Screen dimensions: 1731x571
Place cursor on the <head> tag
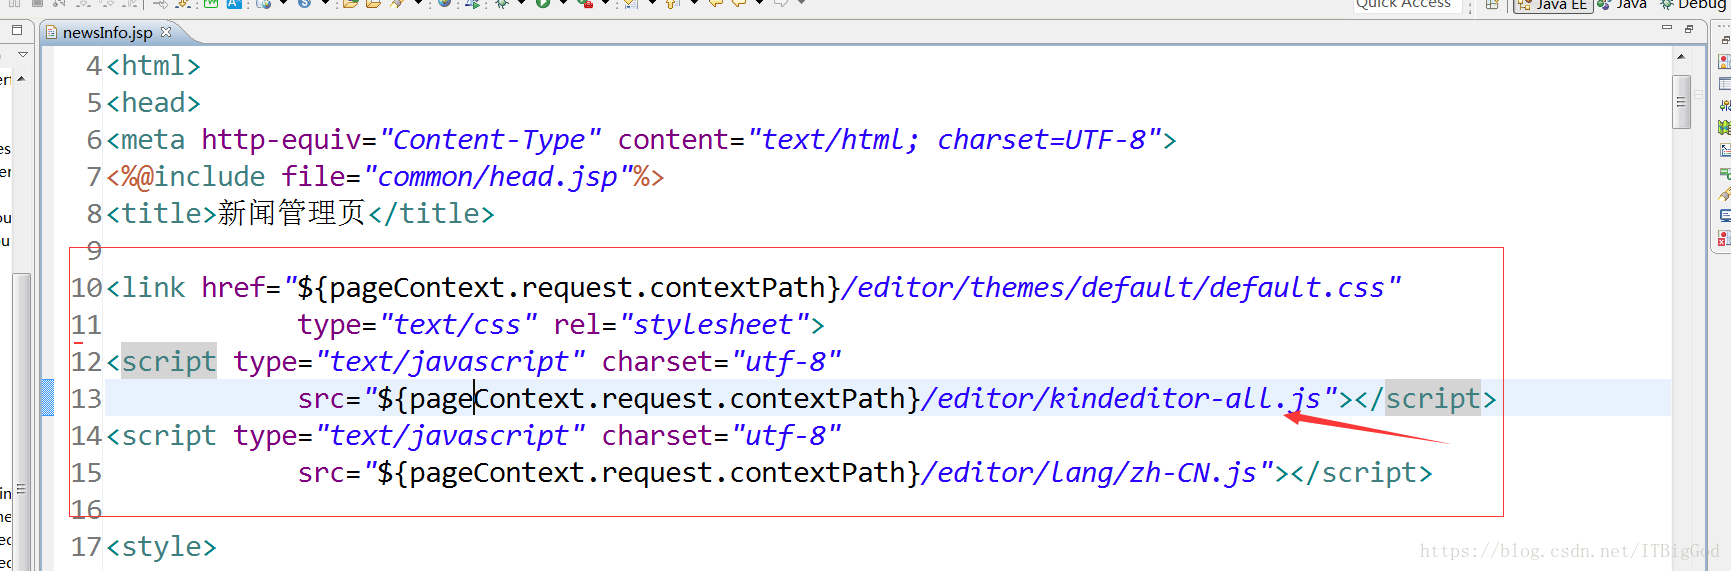154,103
